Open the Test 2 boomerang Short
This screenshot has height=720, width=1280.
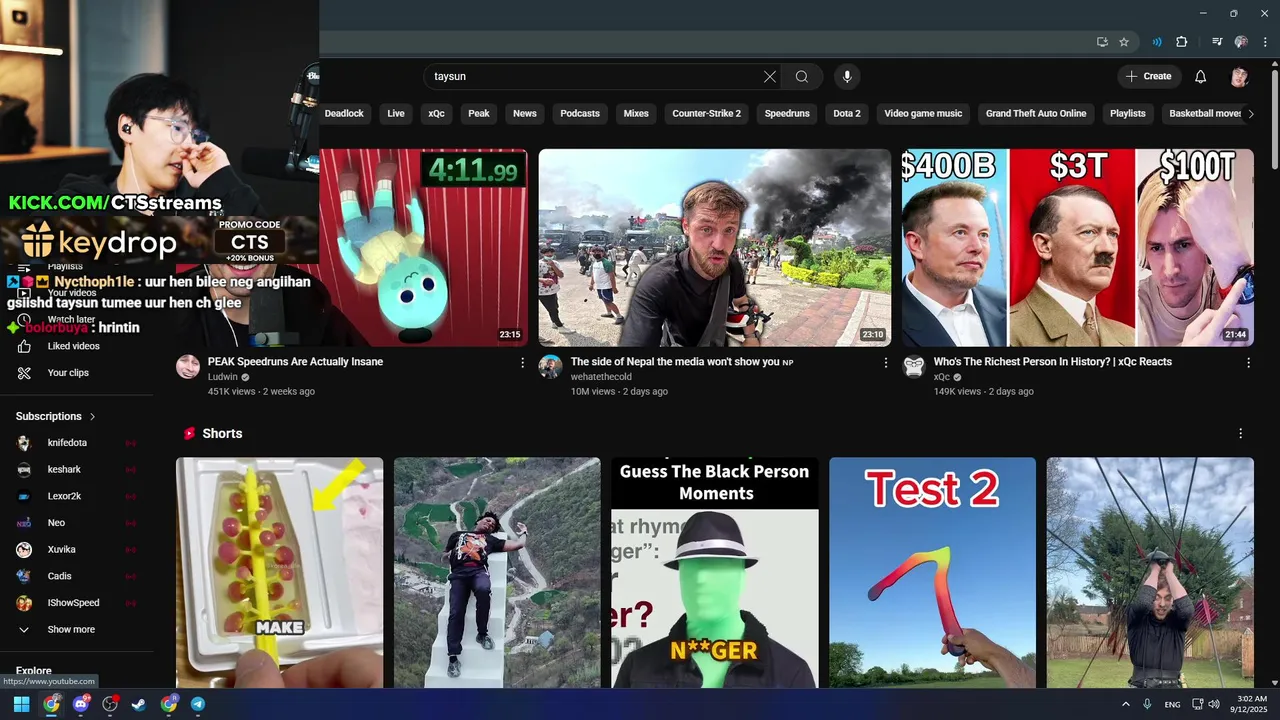pyautogui.click(x=932, y=572)
